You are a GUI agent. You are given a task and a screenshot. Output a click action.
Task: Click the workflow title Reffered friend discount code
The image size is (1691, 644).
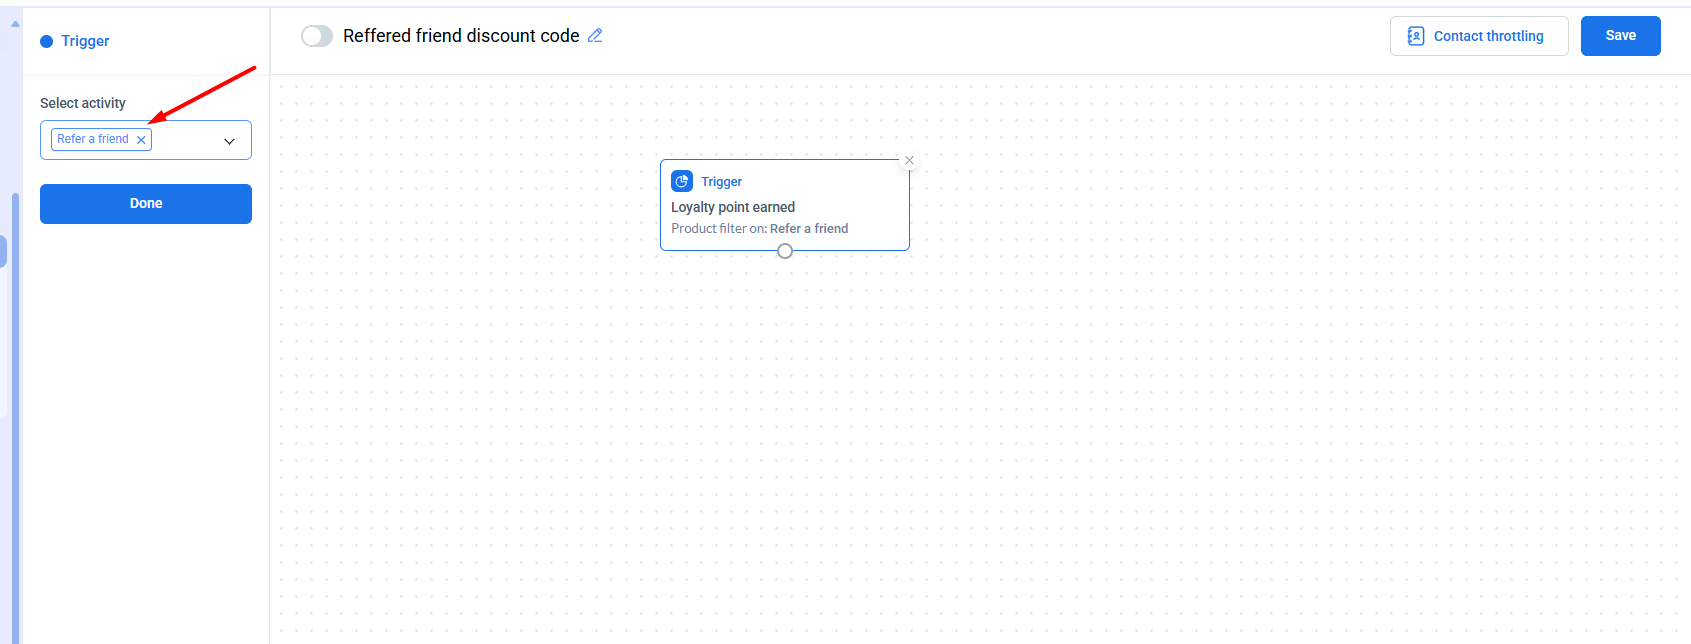point(461,36)
